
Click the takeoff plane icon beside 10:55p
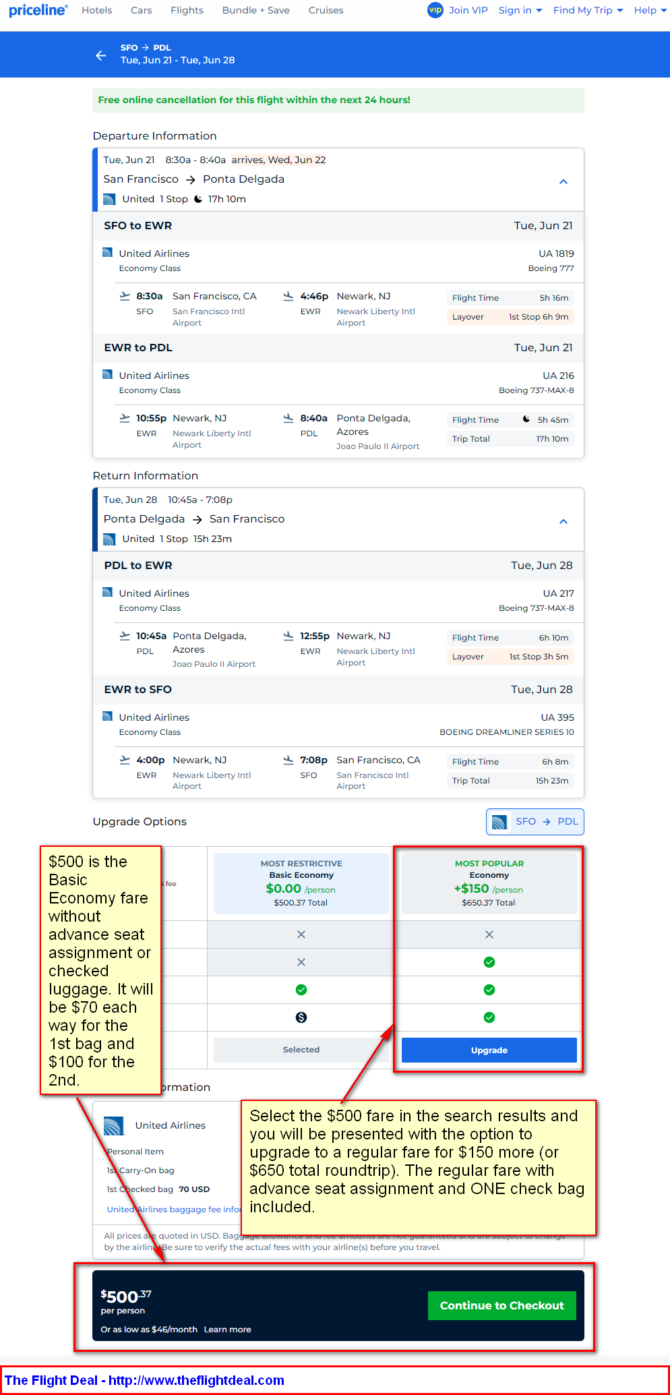pos(125,418)
